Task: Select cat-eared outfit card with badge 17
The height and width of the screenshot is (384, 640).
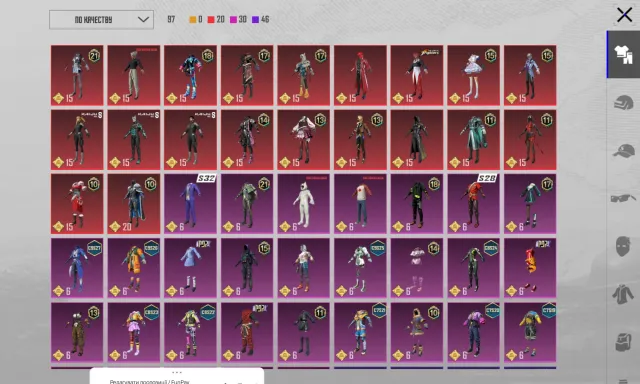Action: (x=304, y=75)
